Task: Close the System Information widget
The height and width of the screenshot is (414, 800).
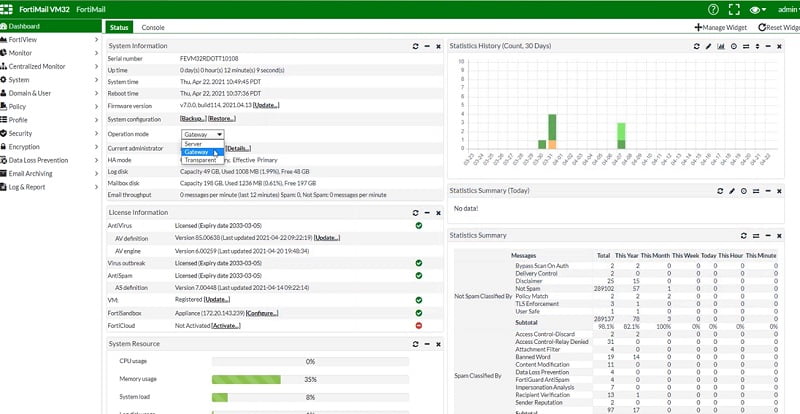Action: pos(438,46)
